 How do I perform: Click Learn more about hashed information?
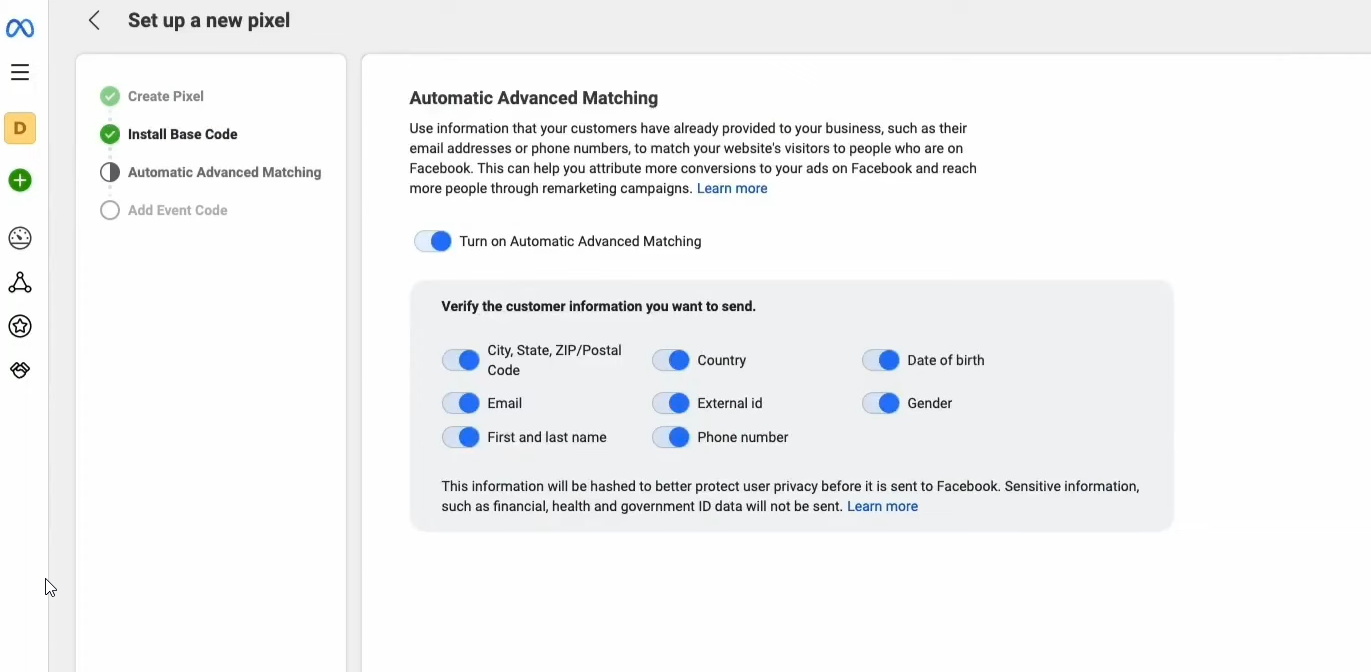point(882,507)
